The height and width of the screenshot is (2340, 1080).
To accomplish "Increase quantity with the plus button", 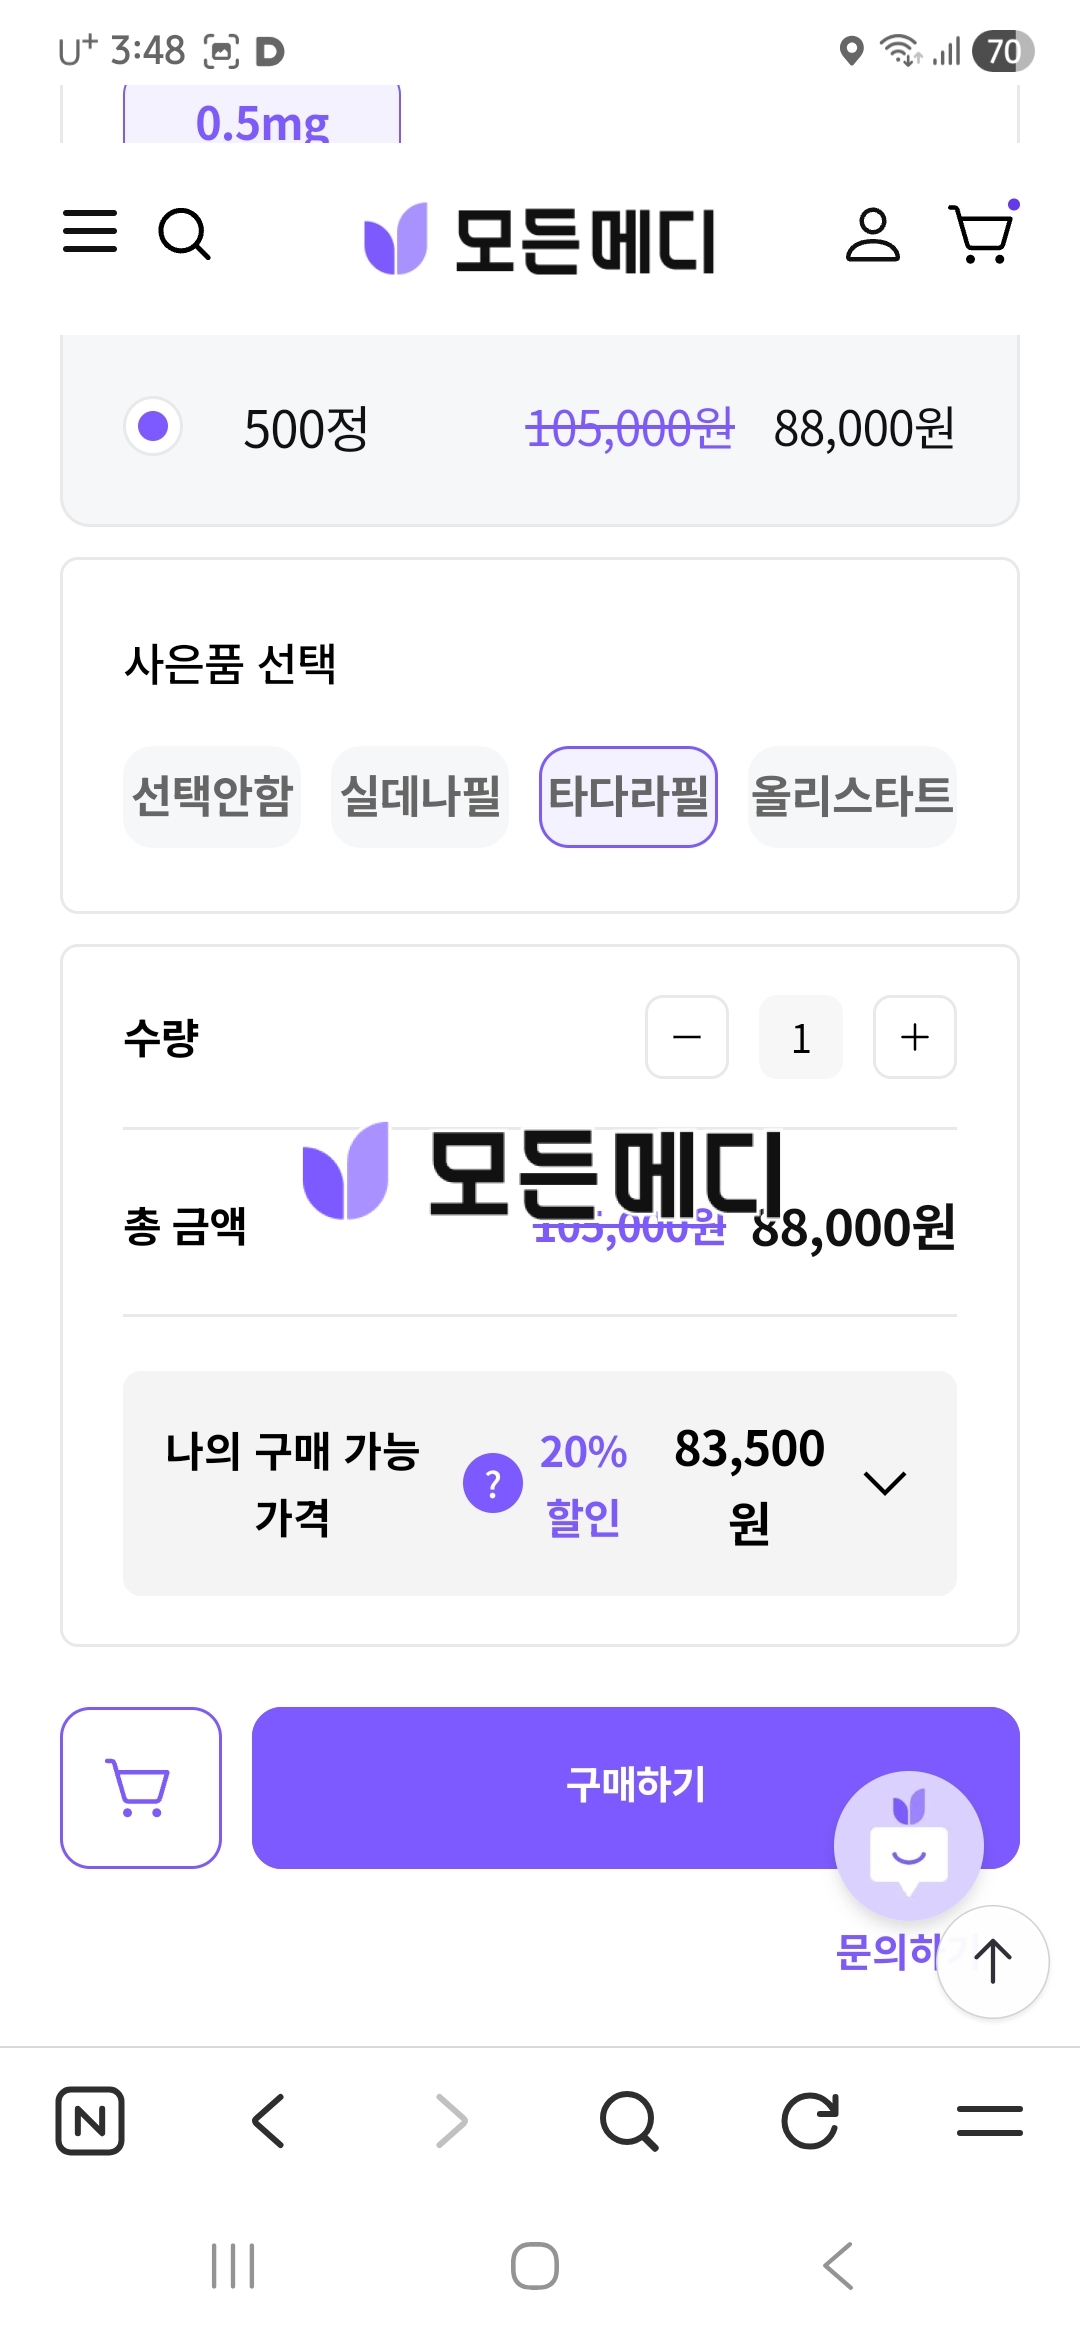I will tap(914, 1037).
